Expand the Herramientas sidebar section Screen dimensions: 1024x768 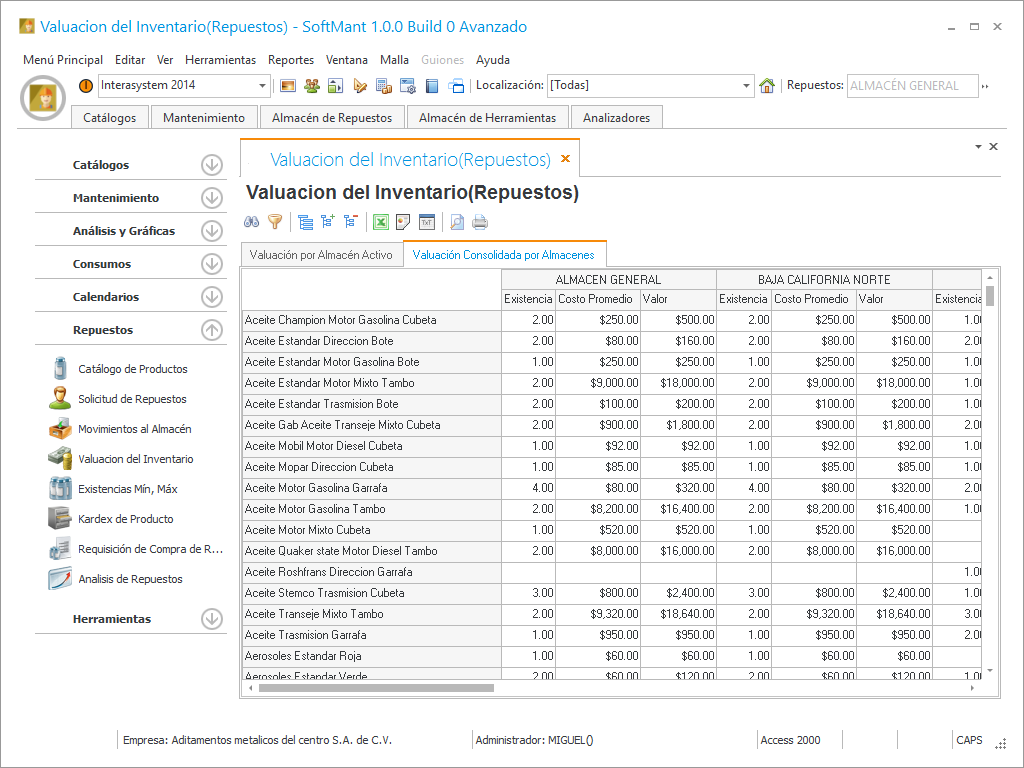pos(211,619)
